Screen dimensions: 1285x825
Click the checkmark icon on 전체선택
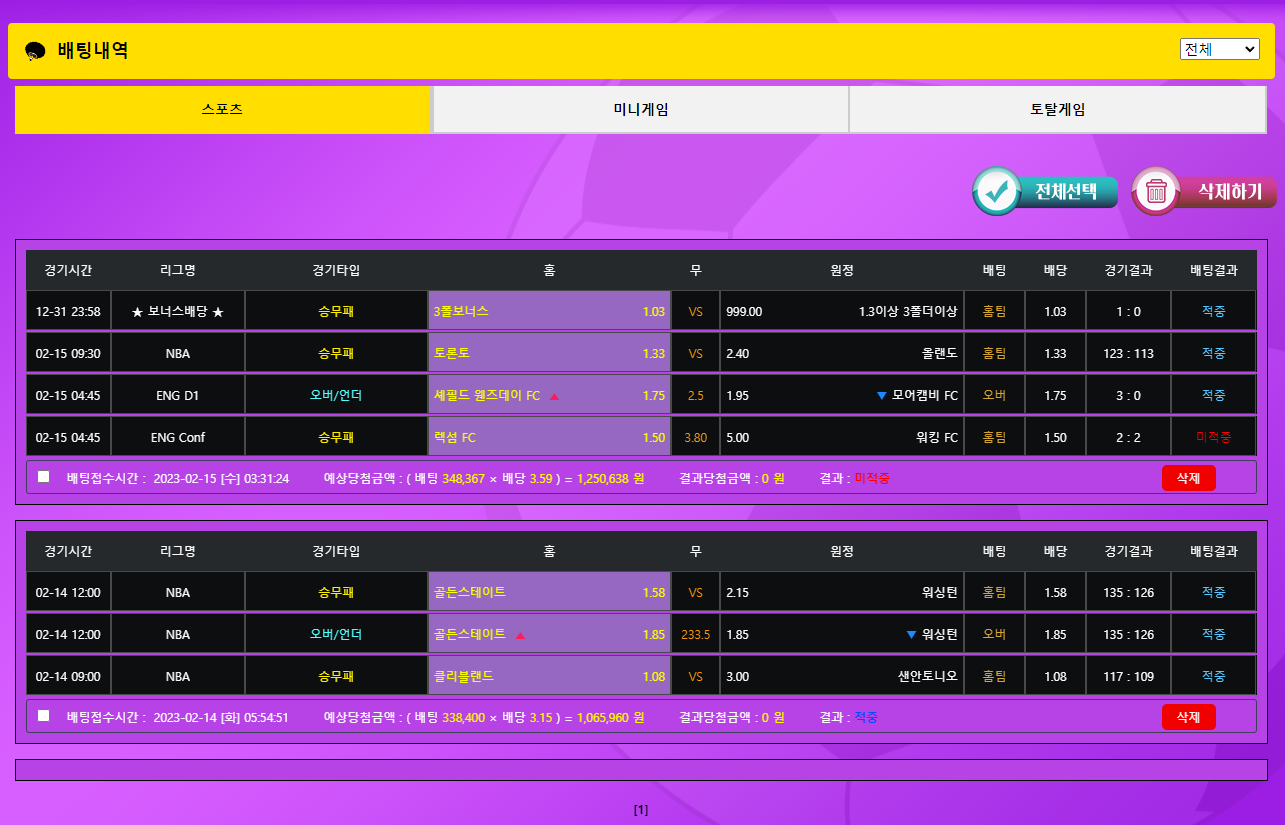996,191
